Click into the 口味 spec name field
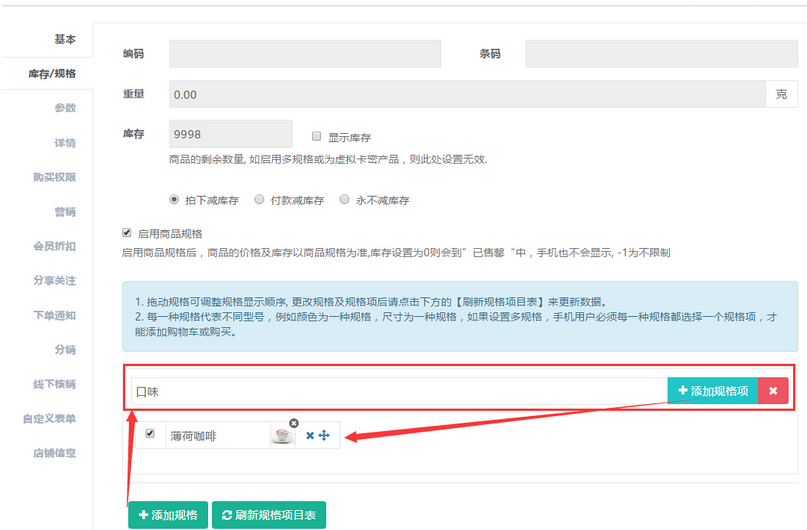This screenshot has width=807, height=530. click(x=398, y=391)
